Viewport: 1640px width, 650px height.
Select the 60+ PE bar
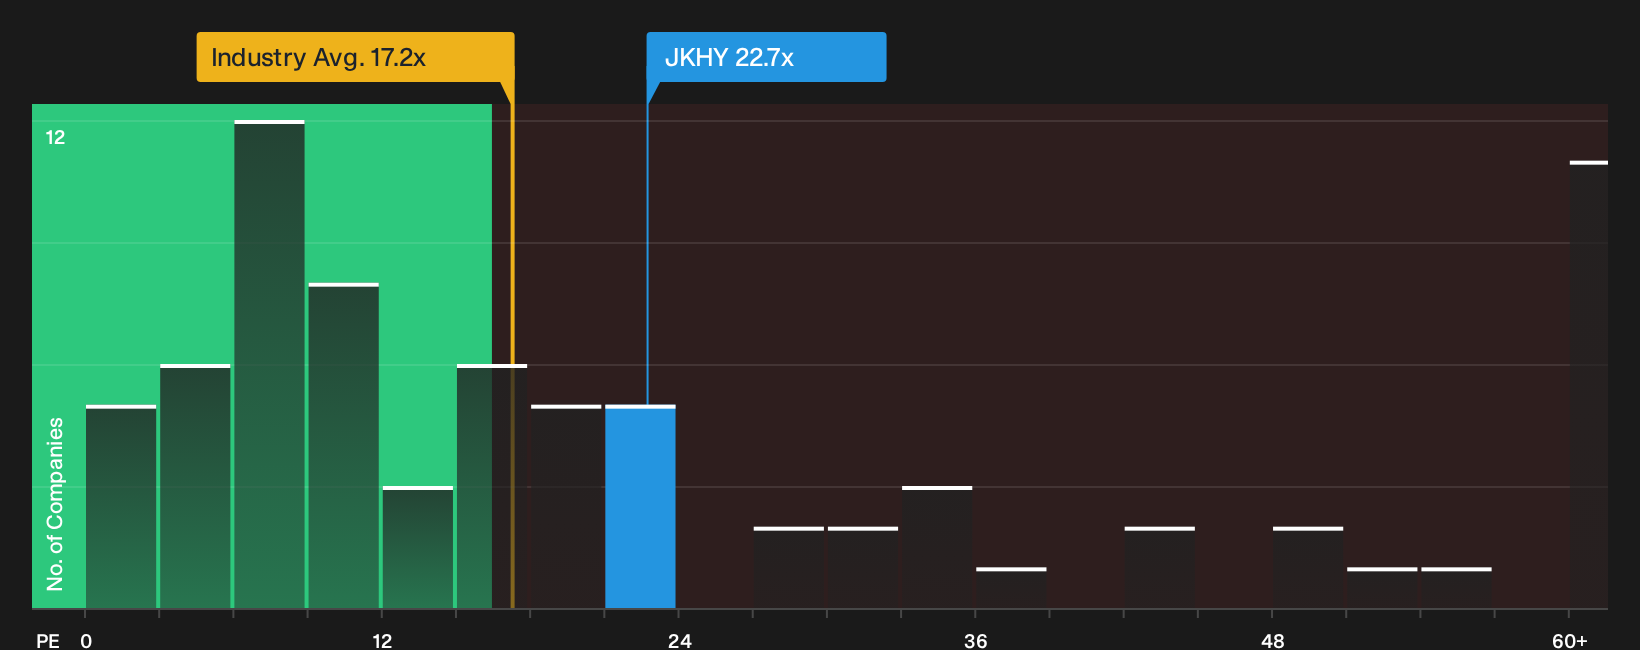pos(1588,385)
